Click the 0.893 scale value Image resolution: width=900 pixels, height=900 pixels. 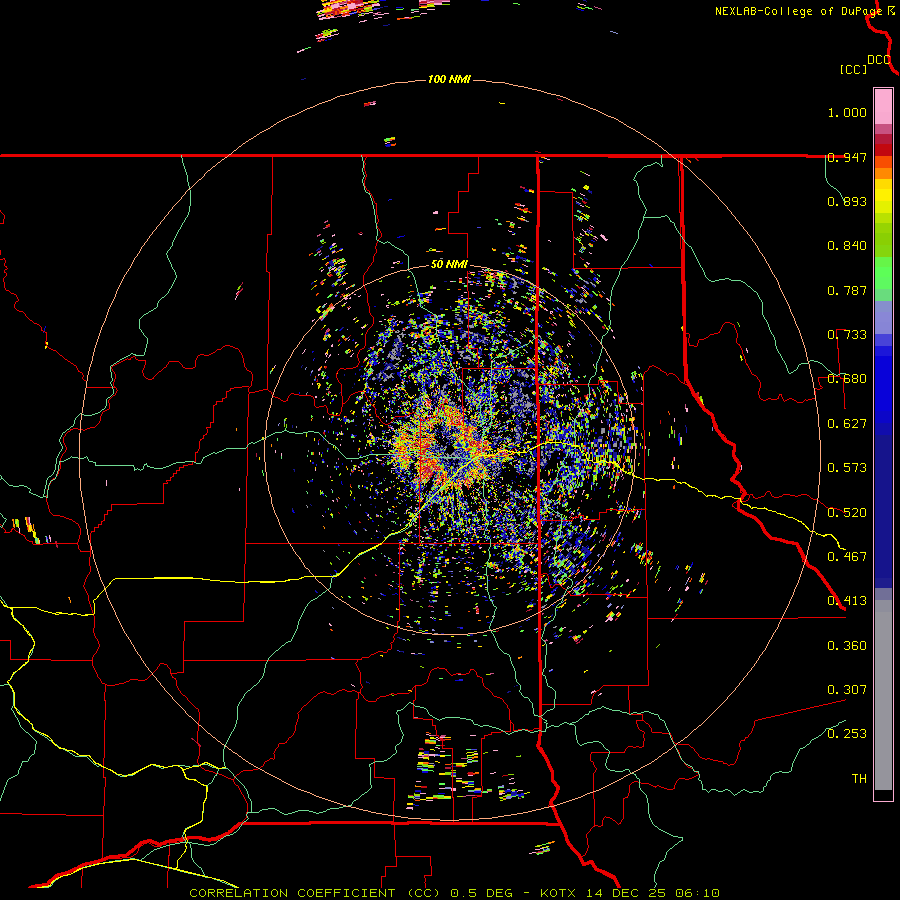[847, 201]
